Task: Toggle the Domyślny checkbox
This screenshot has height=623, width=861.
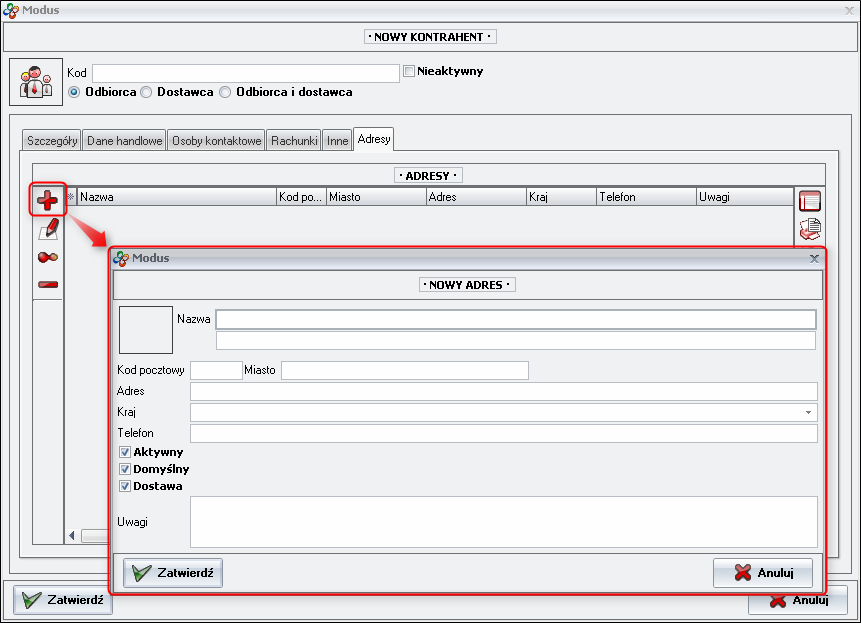Action: tap(125, 469)
